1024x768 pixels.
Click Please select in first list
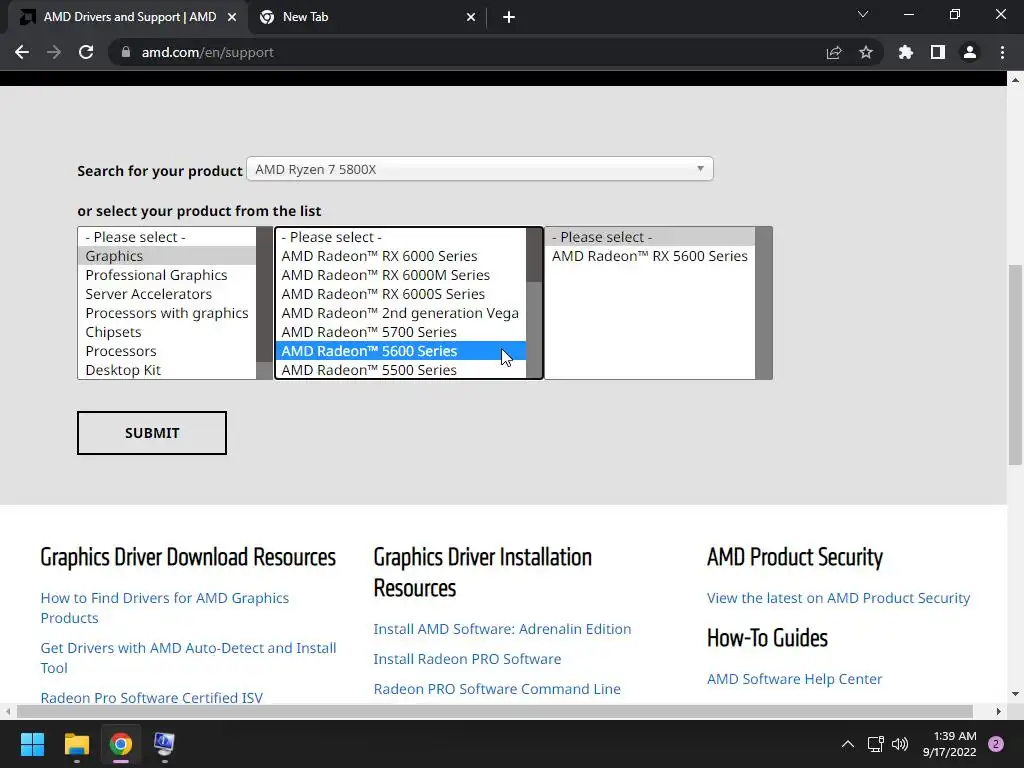tap(167, 237)
